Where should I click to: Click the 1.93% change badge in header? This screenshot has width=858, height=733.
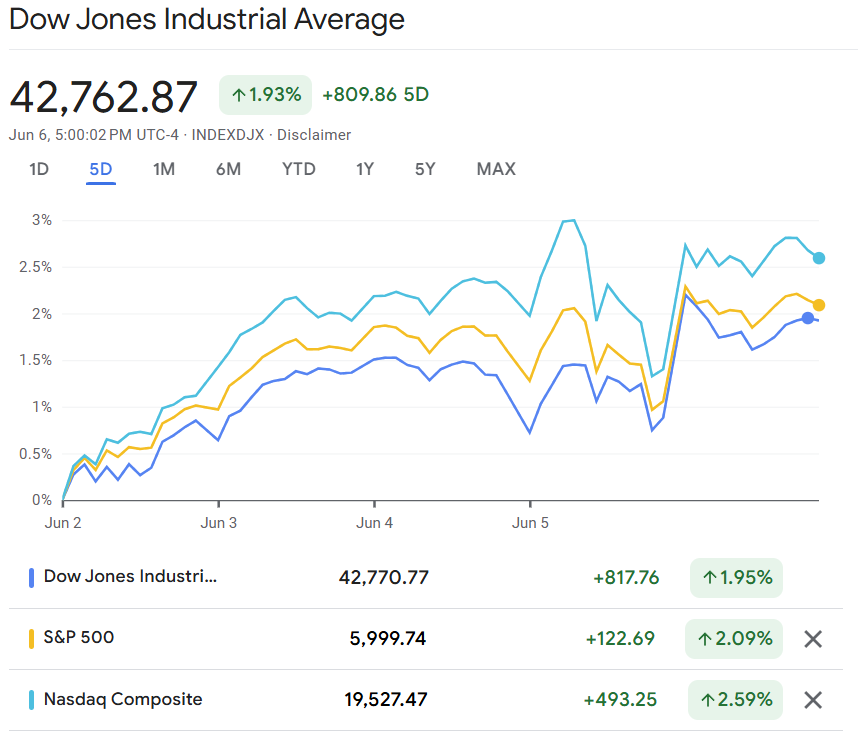tap(265, 95)
